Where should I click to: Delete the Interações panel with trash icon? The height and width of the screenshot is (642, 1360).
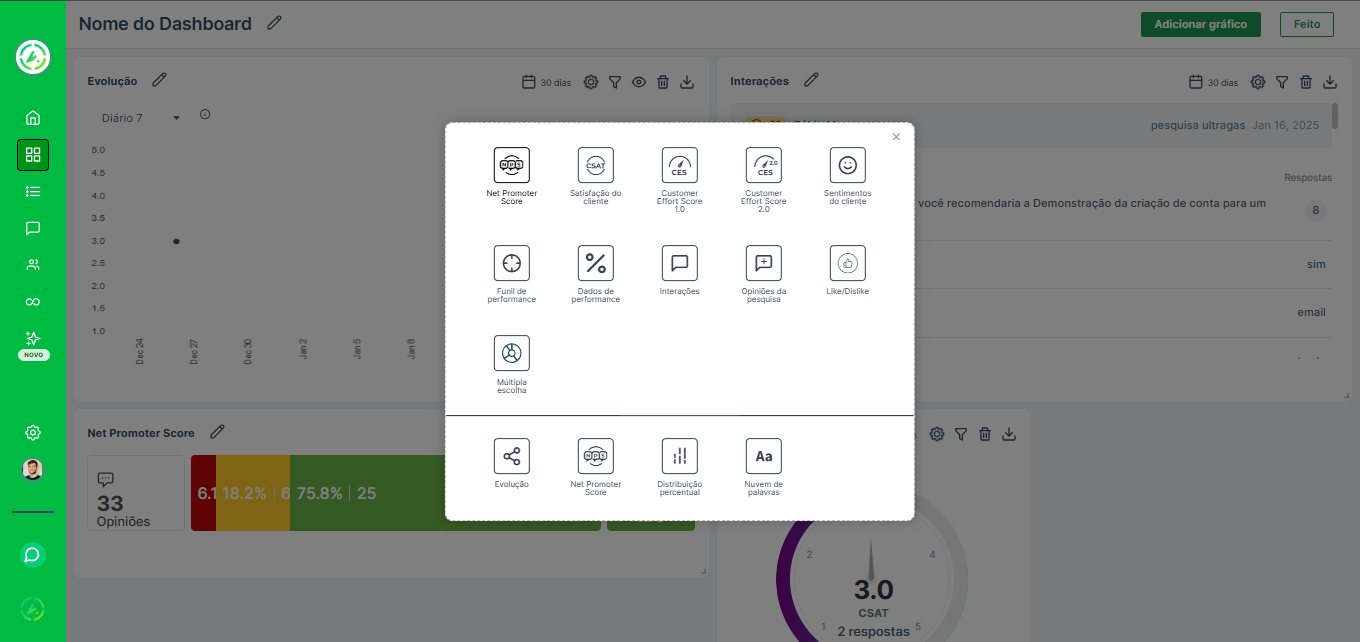tap(1306, 82)
